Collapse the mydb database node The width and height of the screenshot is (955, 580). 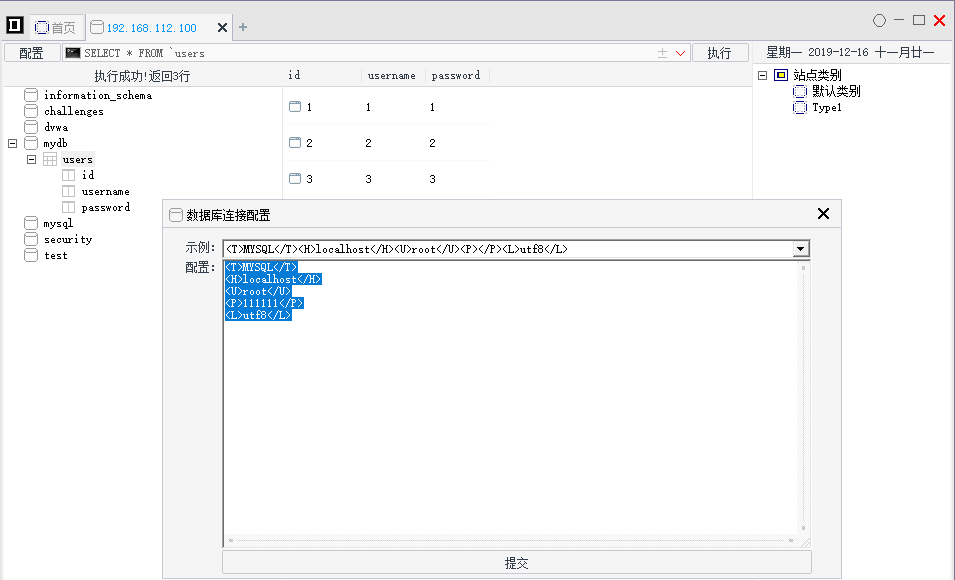13,143
